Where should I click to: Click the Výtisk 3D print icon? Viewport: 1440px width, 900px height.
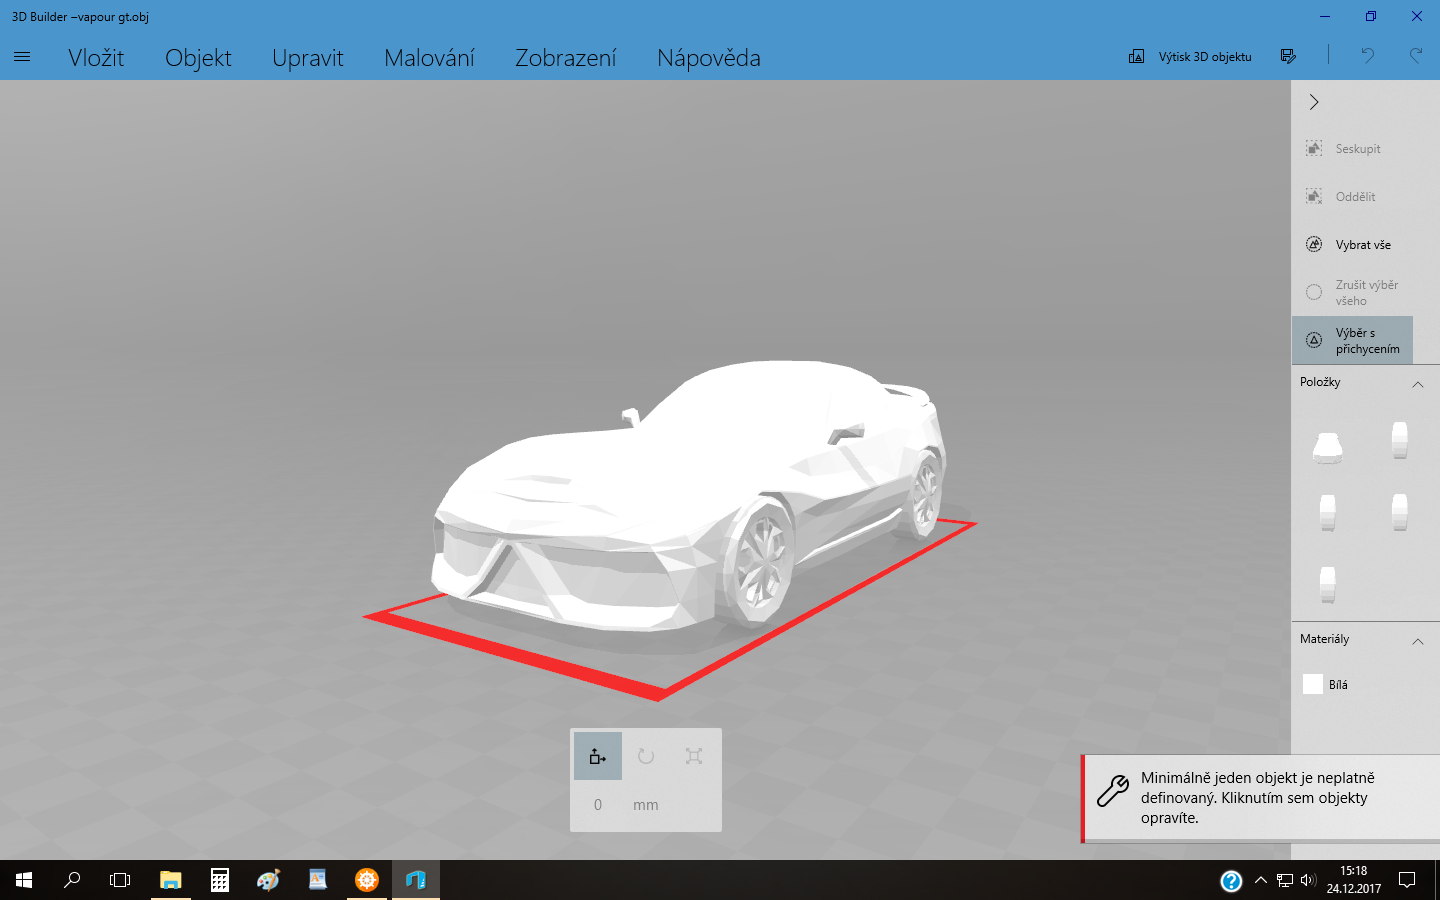pos(1137,56)
